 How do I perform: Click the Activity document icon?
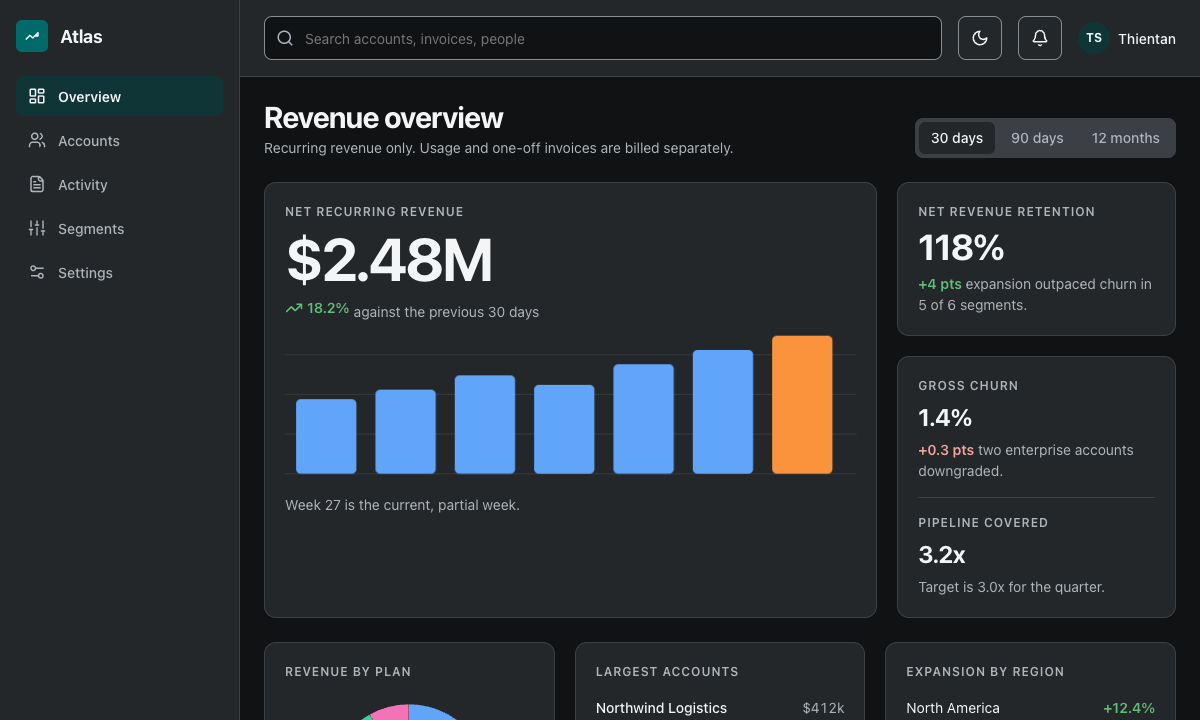37,184
